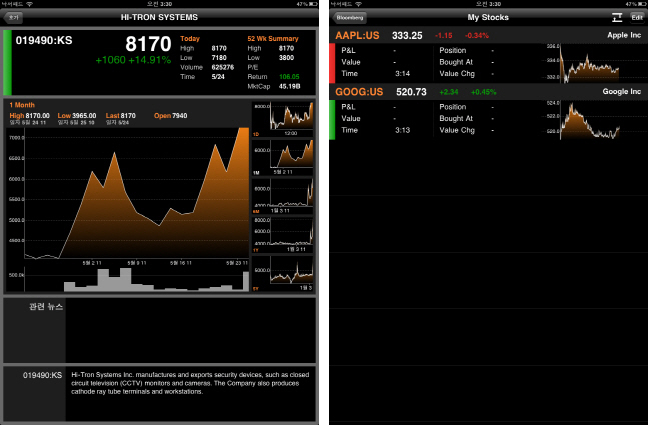This screenshot has height=425, width=648.
Task: Tap the Today column heading
Action: (x=190, y=38)
